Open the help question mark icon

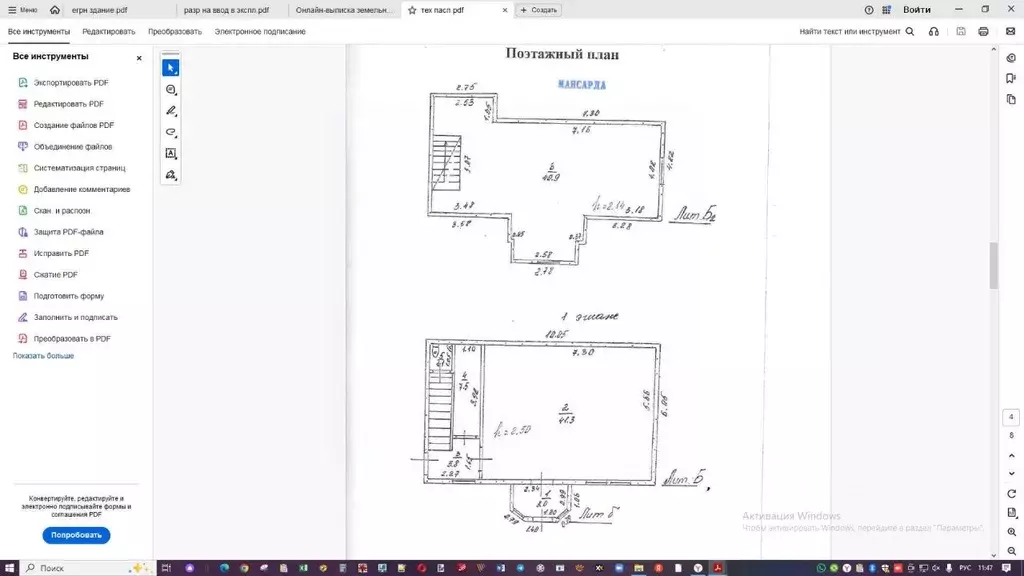coord(869,10)
